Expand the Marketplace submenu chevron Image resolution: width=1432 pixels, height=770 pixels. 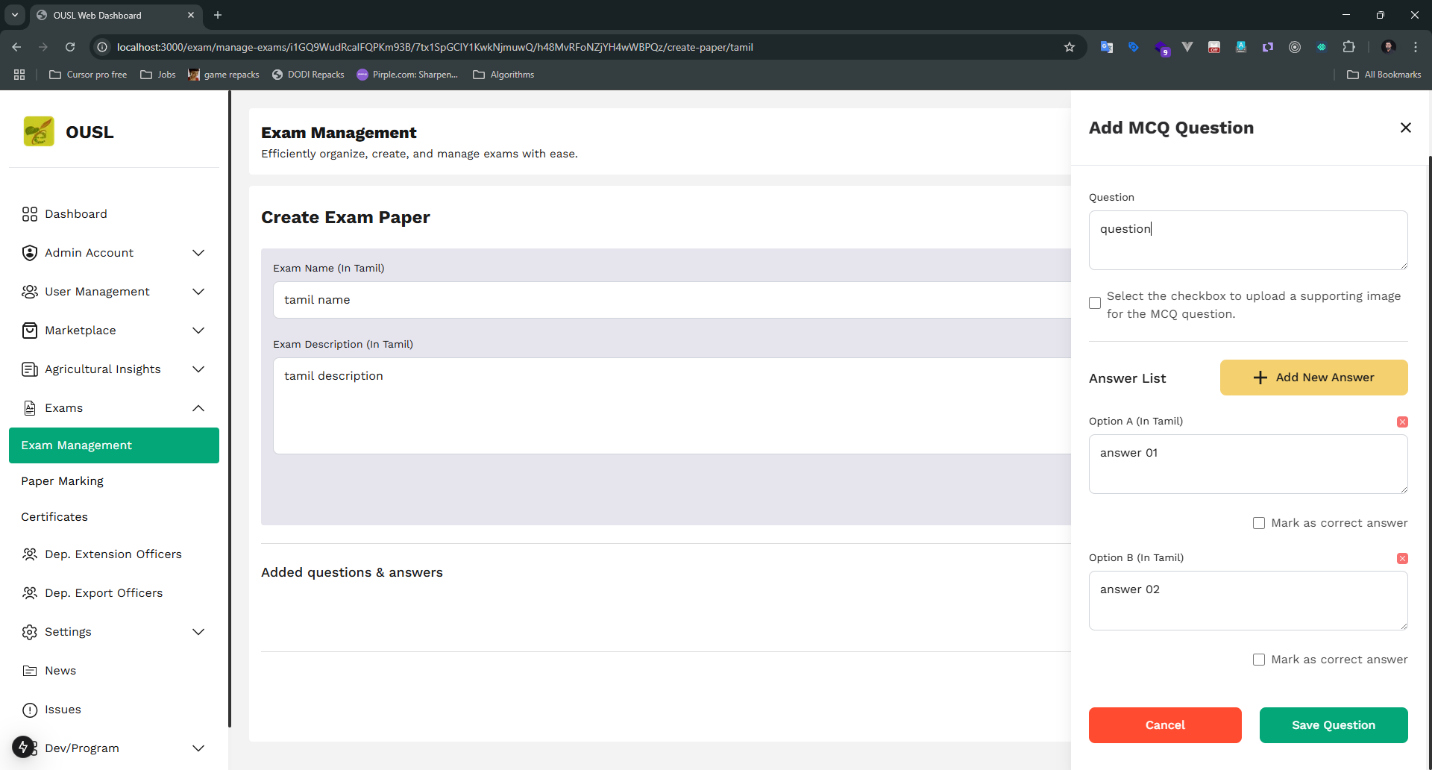click(x=198, y=331)
